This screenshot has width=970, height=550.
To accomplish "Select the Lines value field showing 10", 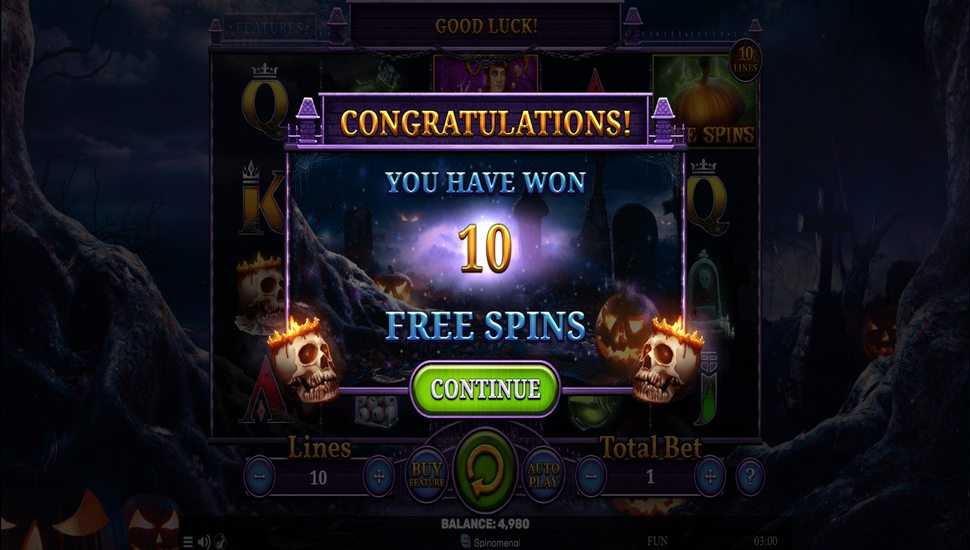I will tap(319, 478).
